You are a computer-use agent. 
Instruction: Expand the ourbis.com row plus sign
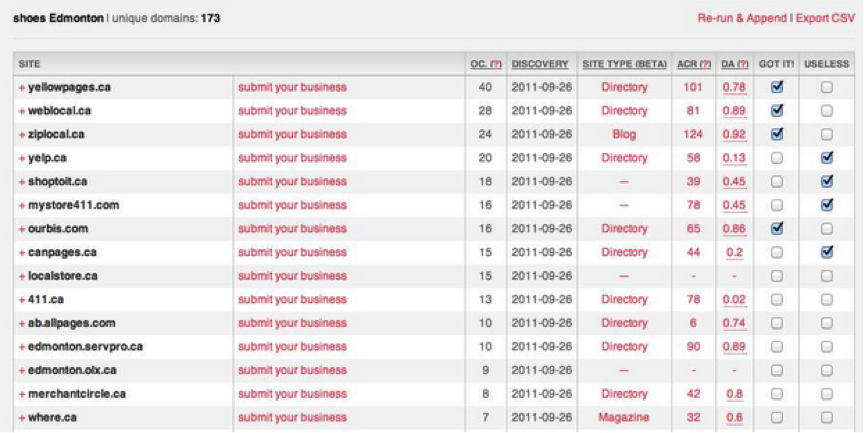(x=22, y=229)
